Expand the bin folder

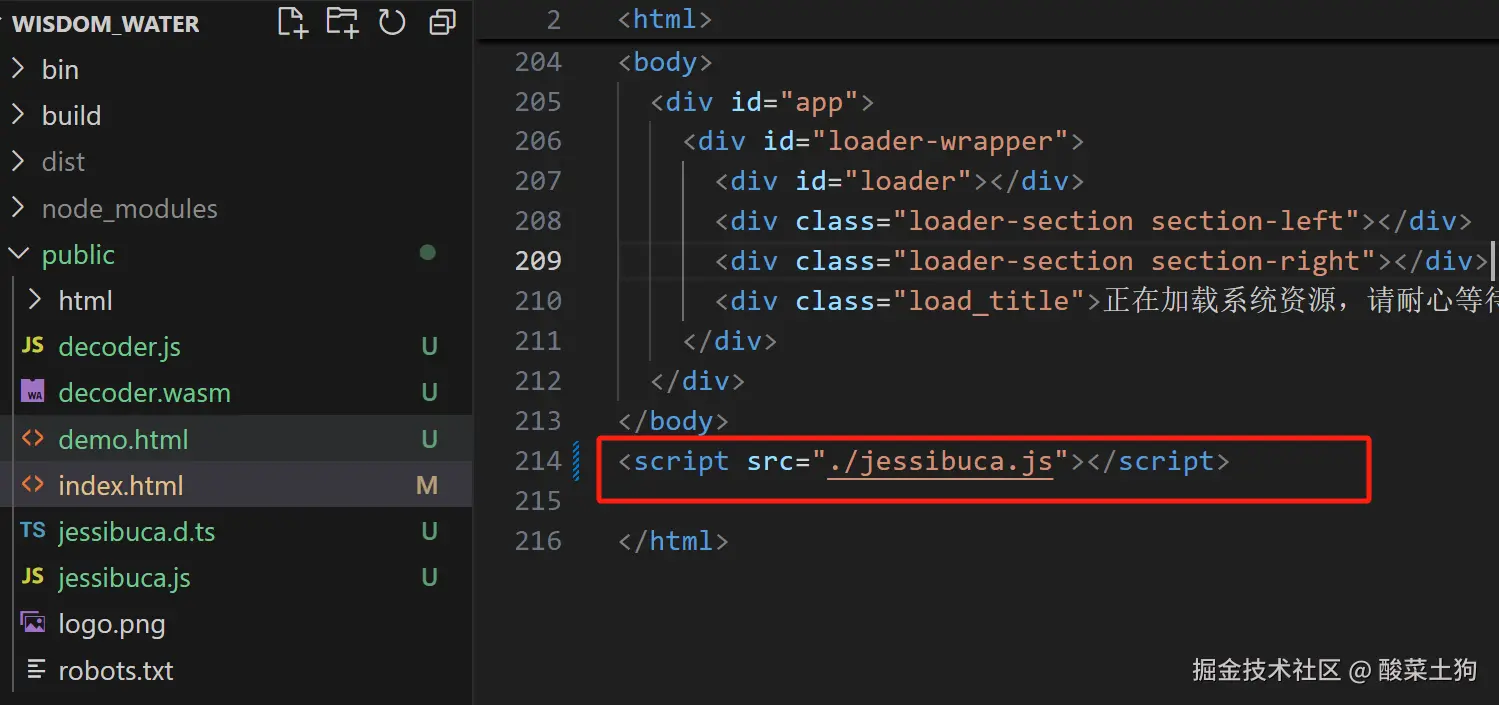click(x=60, y=69)
